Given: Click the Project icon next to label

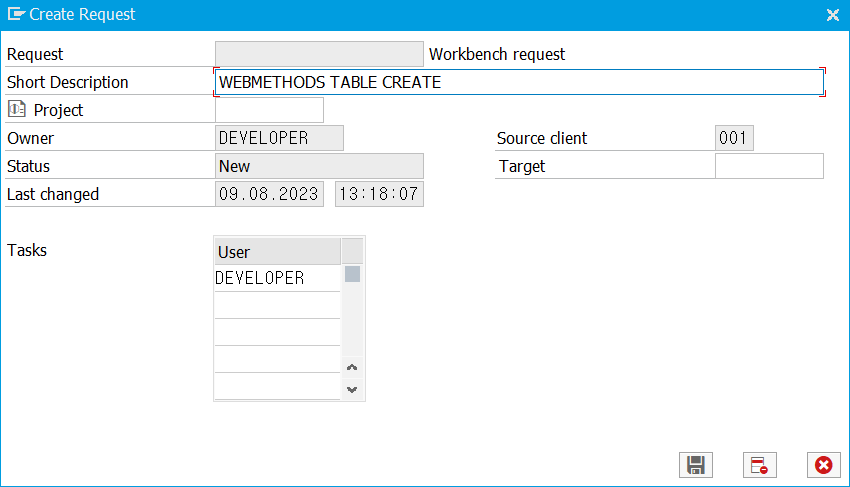Looking at the screenshot, I should 17,110.
